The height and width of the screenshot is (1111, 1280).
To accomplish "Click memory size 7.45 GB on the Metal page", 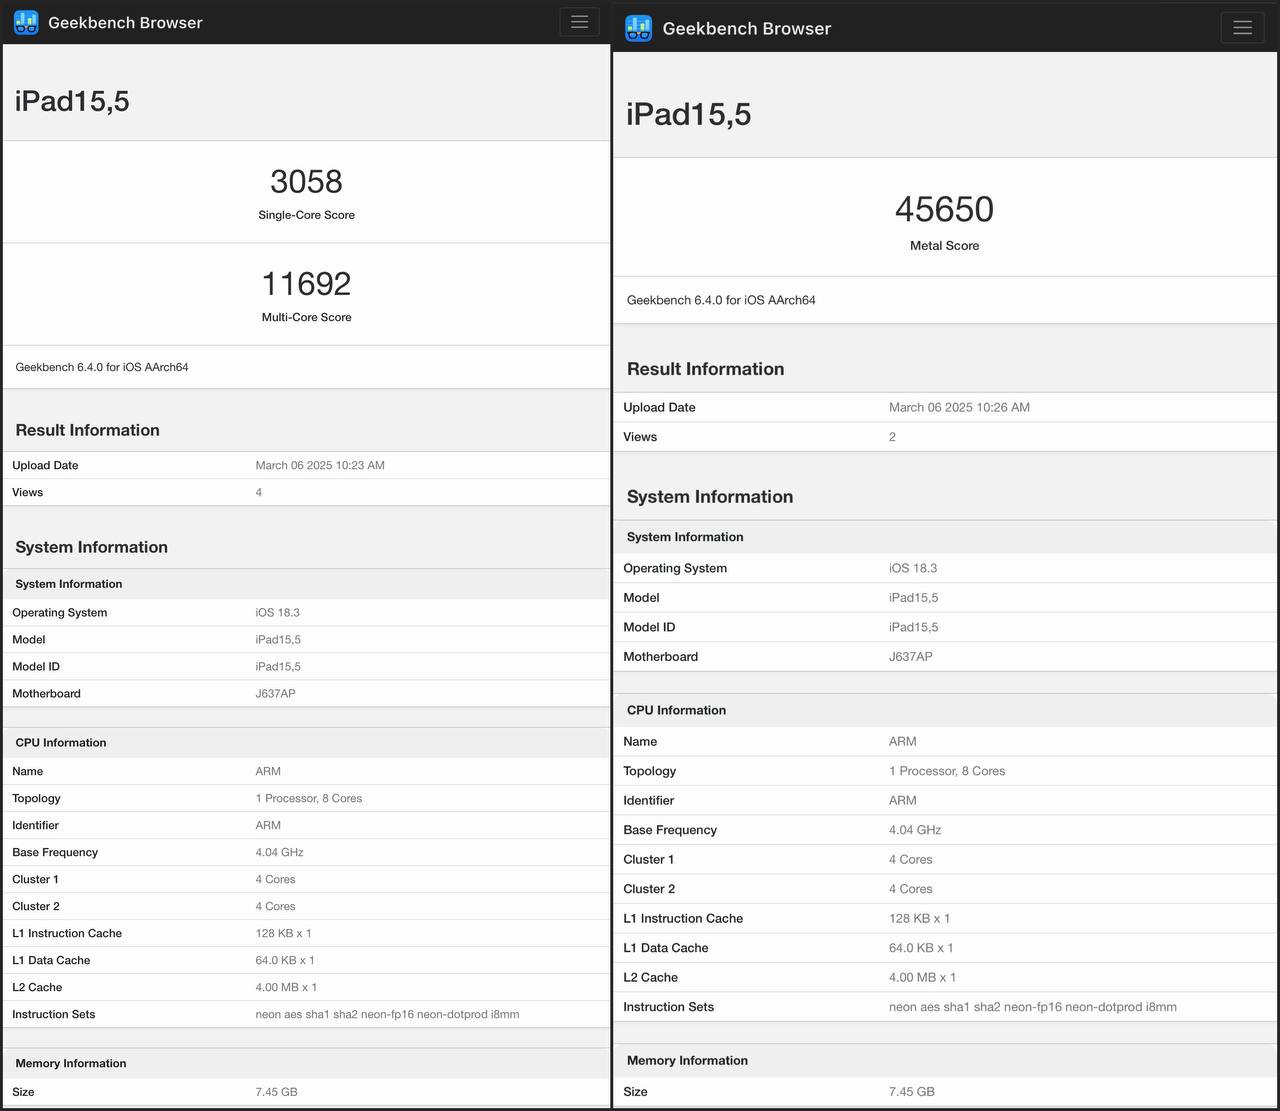I will (x=912, y=1092).
